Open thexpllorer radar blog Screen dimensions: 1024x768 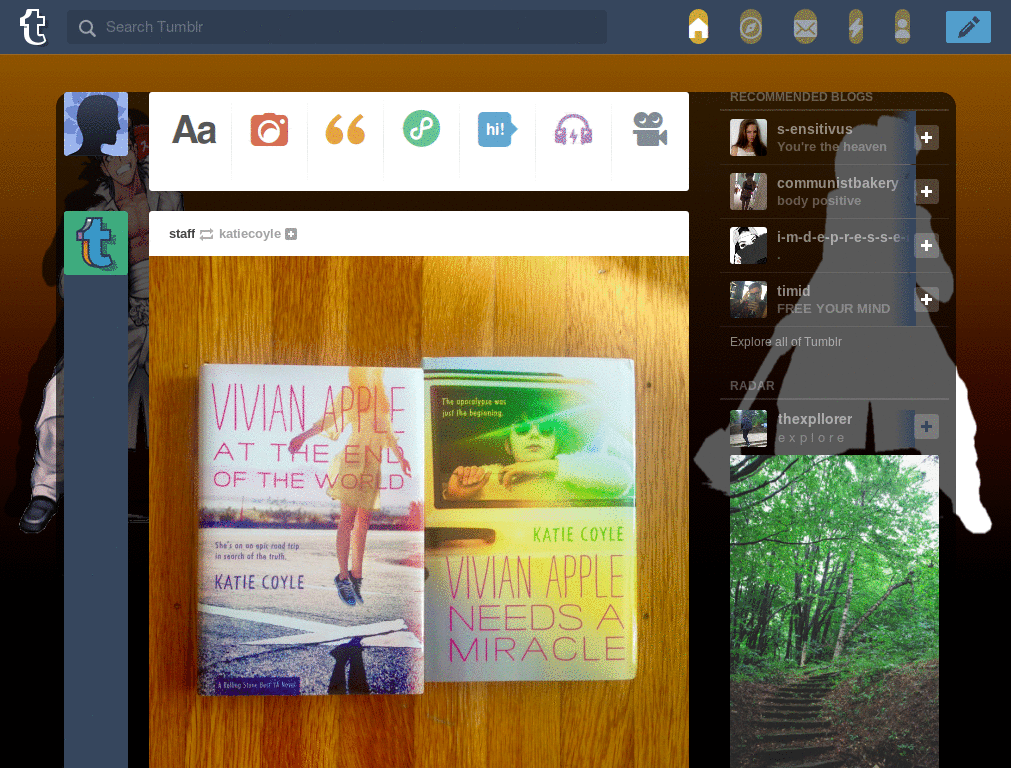pyautogui.click(x=814, y=419)
